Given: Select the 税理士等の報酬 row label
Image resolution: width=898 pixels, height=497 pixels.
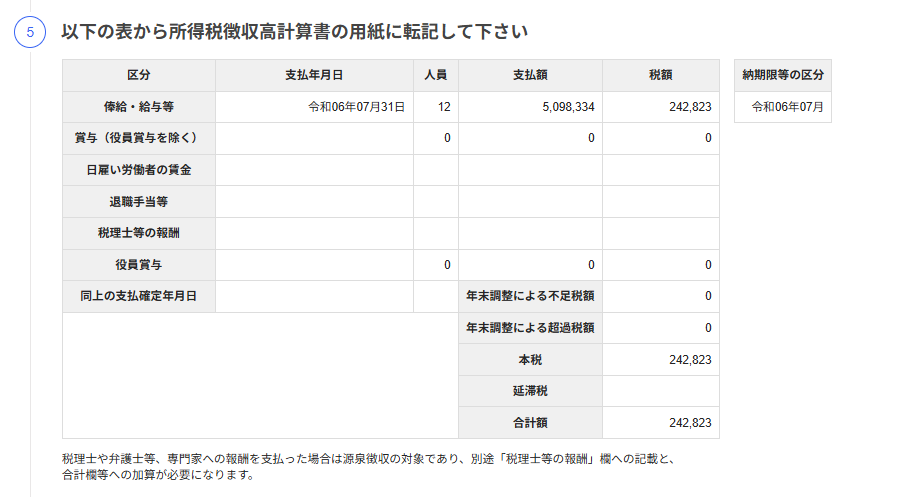Looking at the screenshot, I should coord(139,233).
